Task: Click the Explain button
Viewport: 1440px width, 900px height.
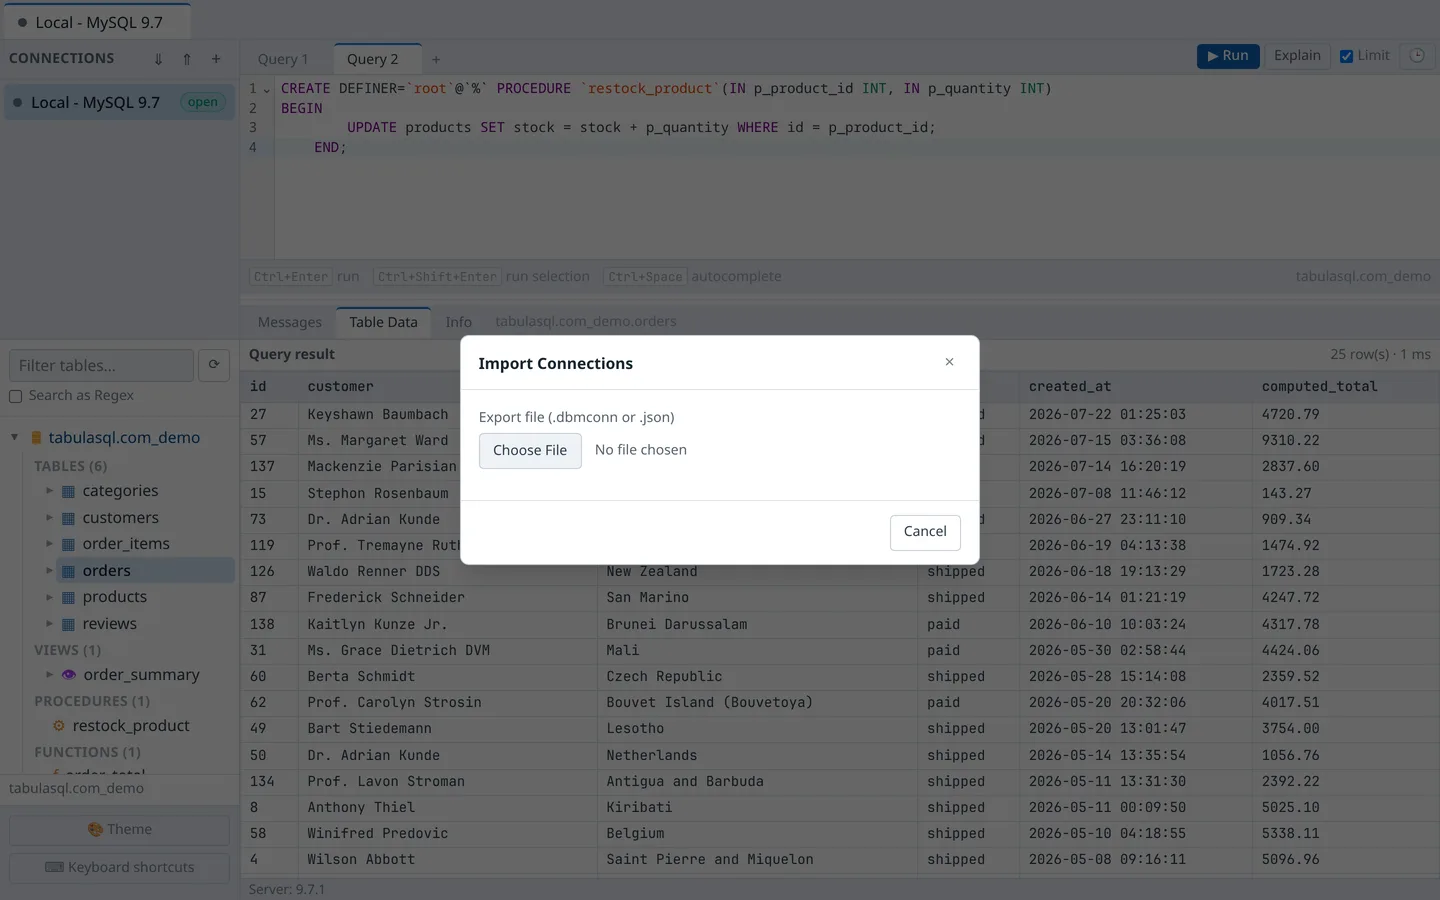Action: click(1297, 56)
